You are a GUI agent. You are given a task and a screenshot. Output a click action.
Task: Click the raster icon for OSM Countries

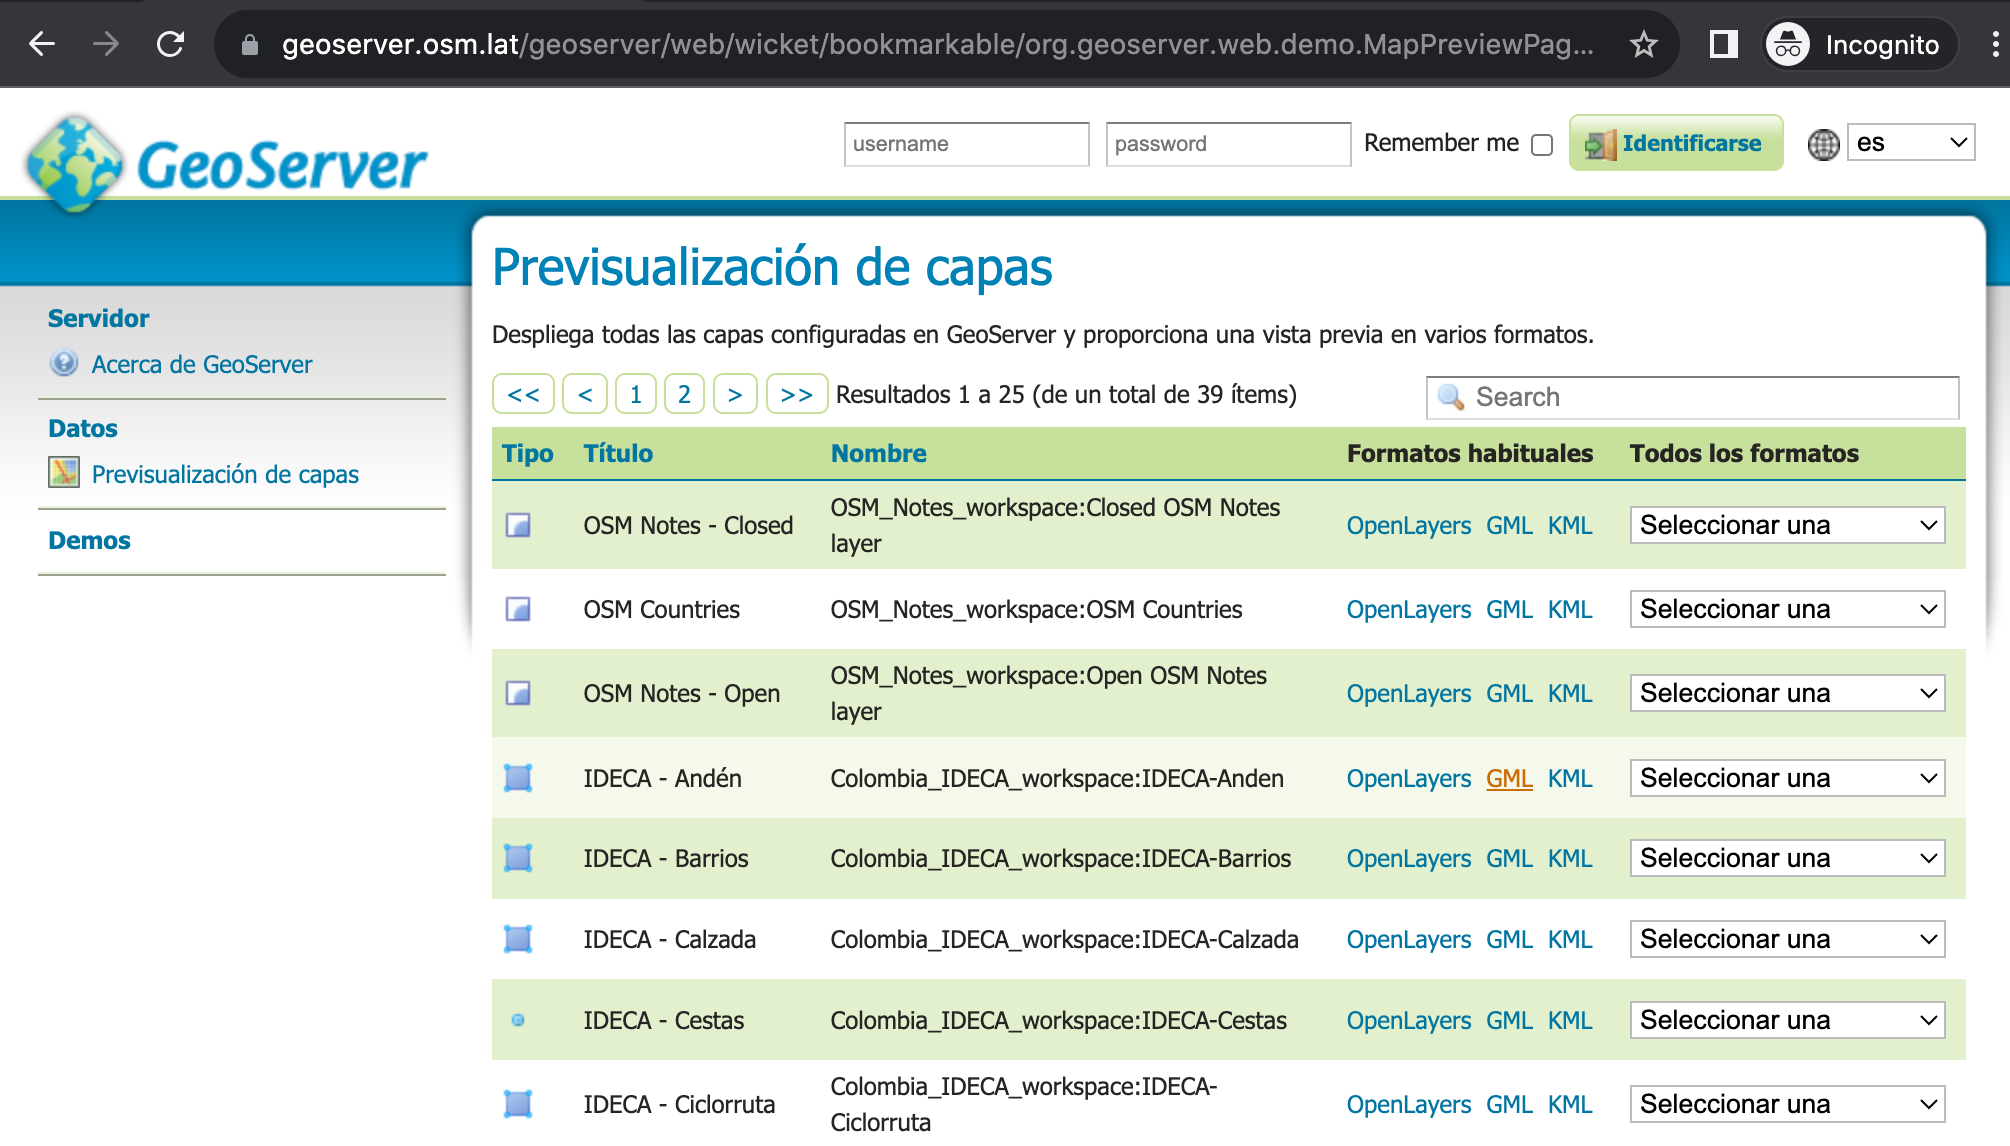tap(518, 609)
